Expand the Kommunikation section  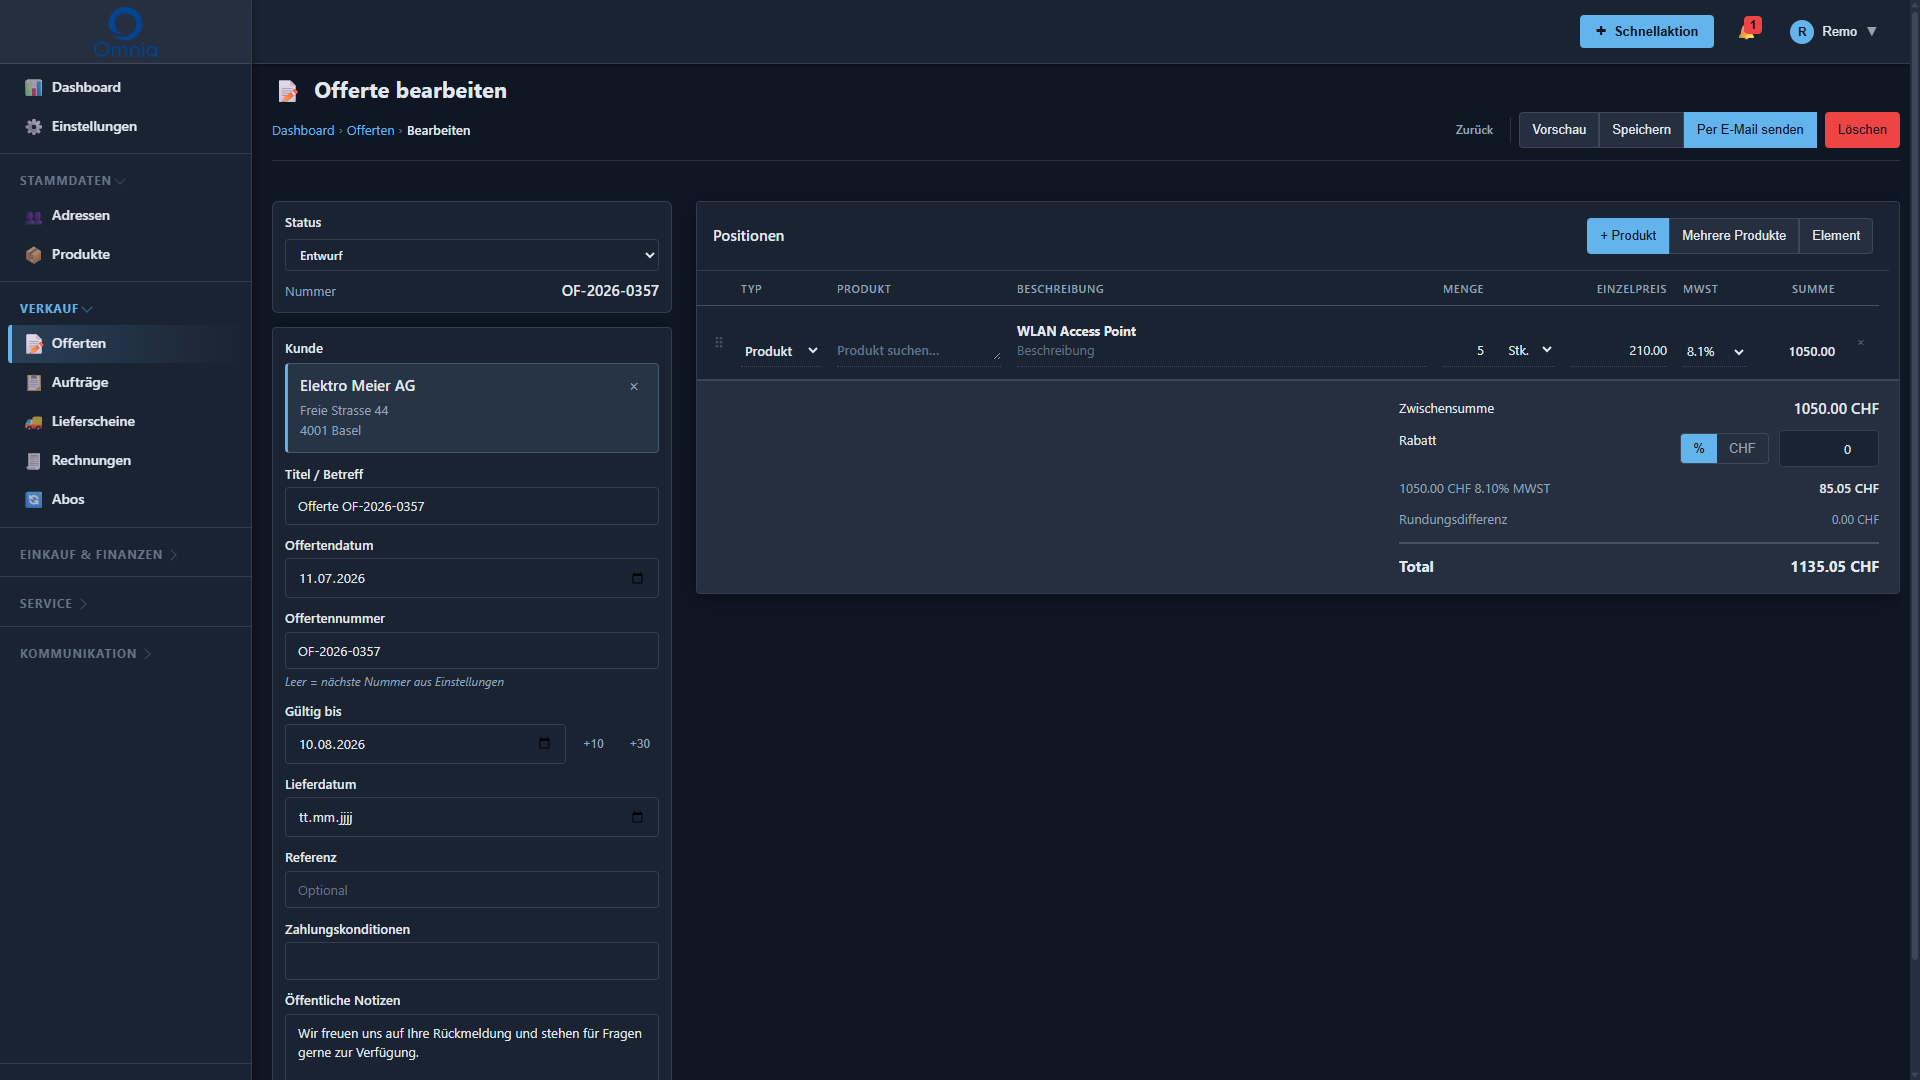[86, 654]
